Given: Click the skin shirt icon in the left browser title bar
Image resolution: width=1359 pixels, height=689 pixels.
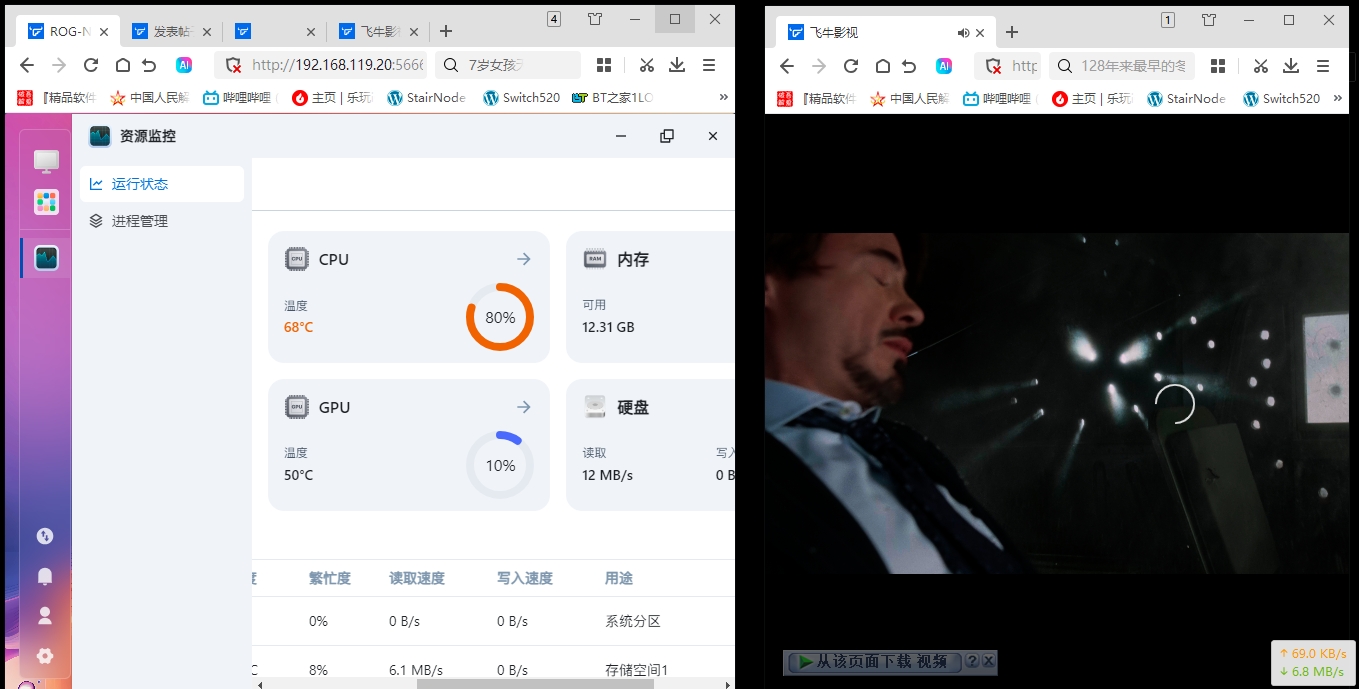Looking at the screenshot, I should 595,19.
